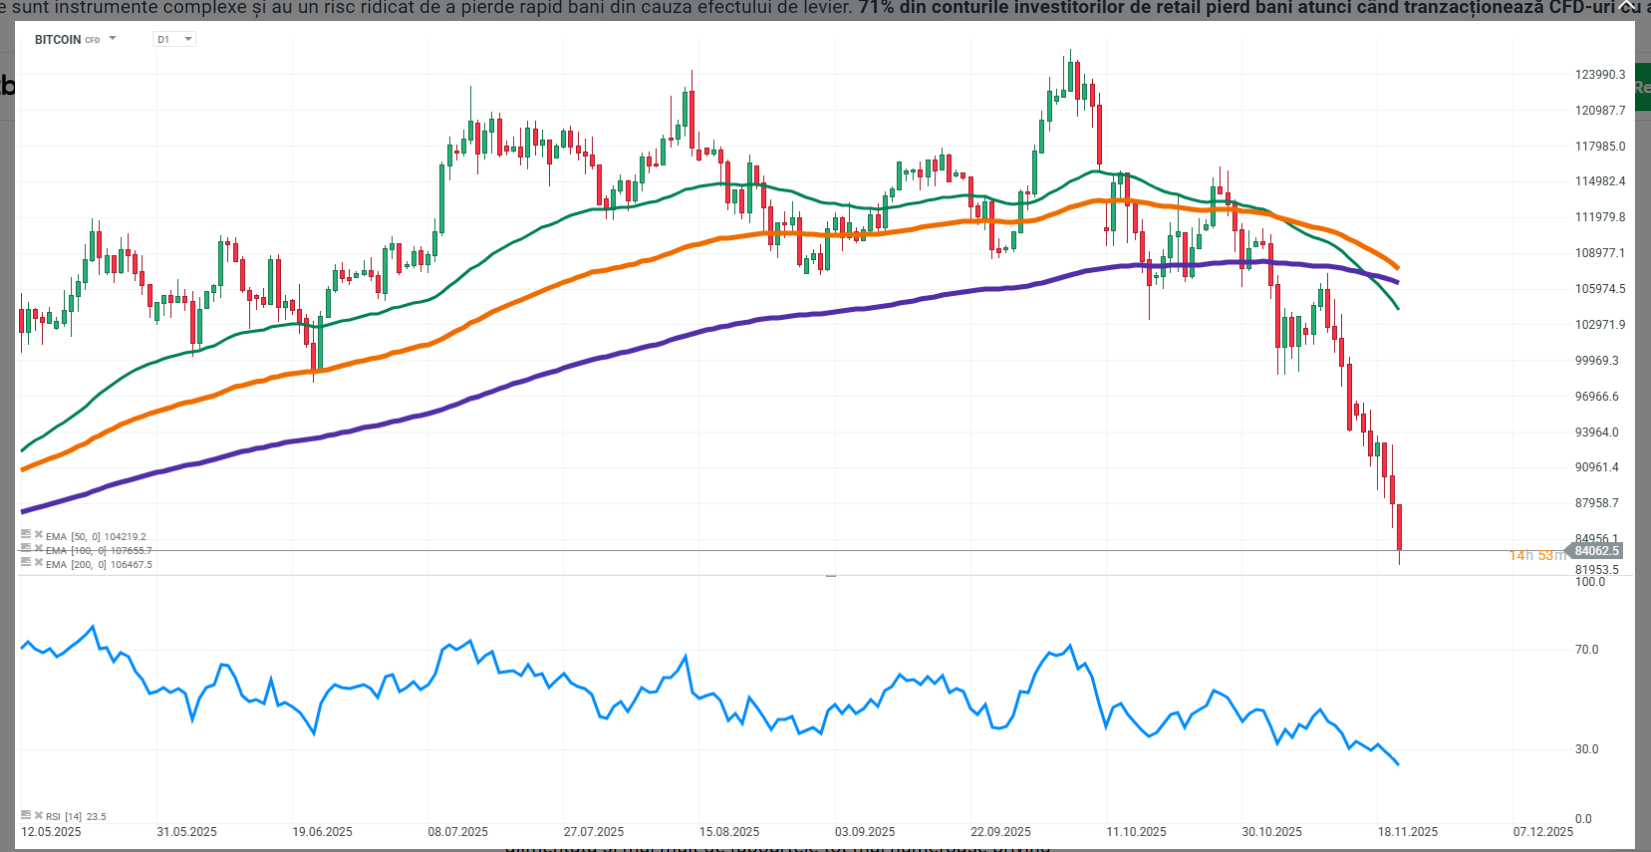The width and height of the screenshot is (1651, 852).
Task: Click the divider handle between price and RSI panes
Action: pyautogui.click(x=830, y=576)
